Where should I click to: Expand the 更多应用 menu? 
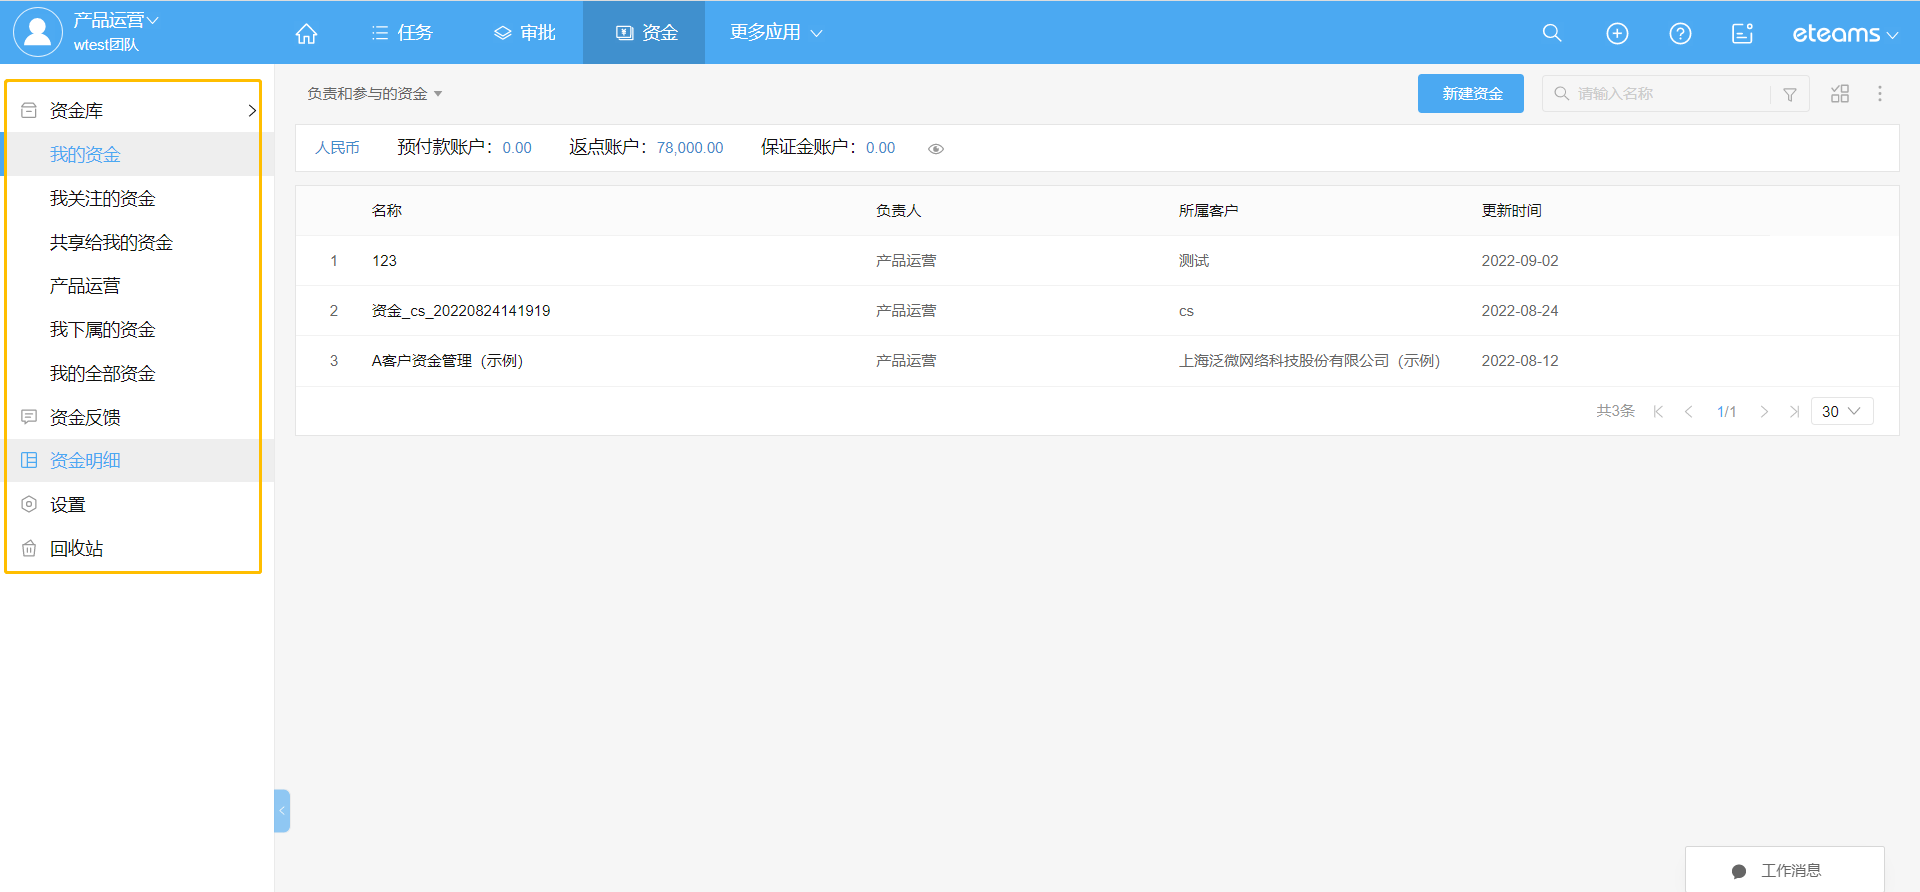point(775,33)
